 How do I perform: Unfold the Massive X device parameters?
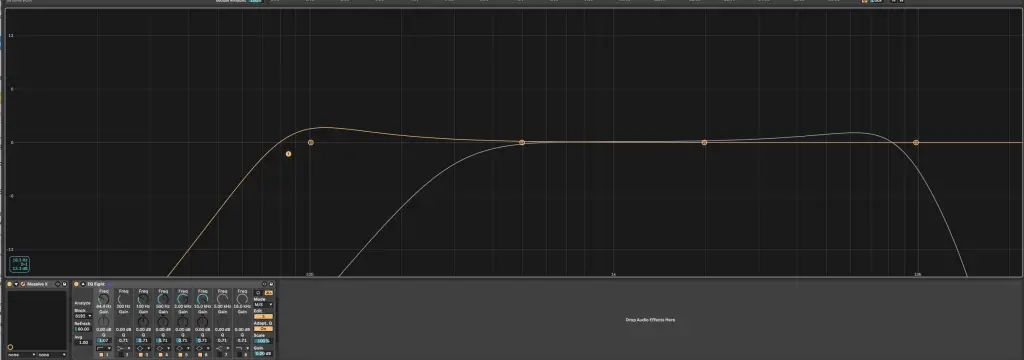[16, 284]
